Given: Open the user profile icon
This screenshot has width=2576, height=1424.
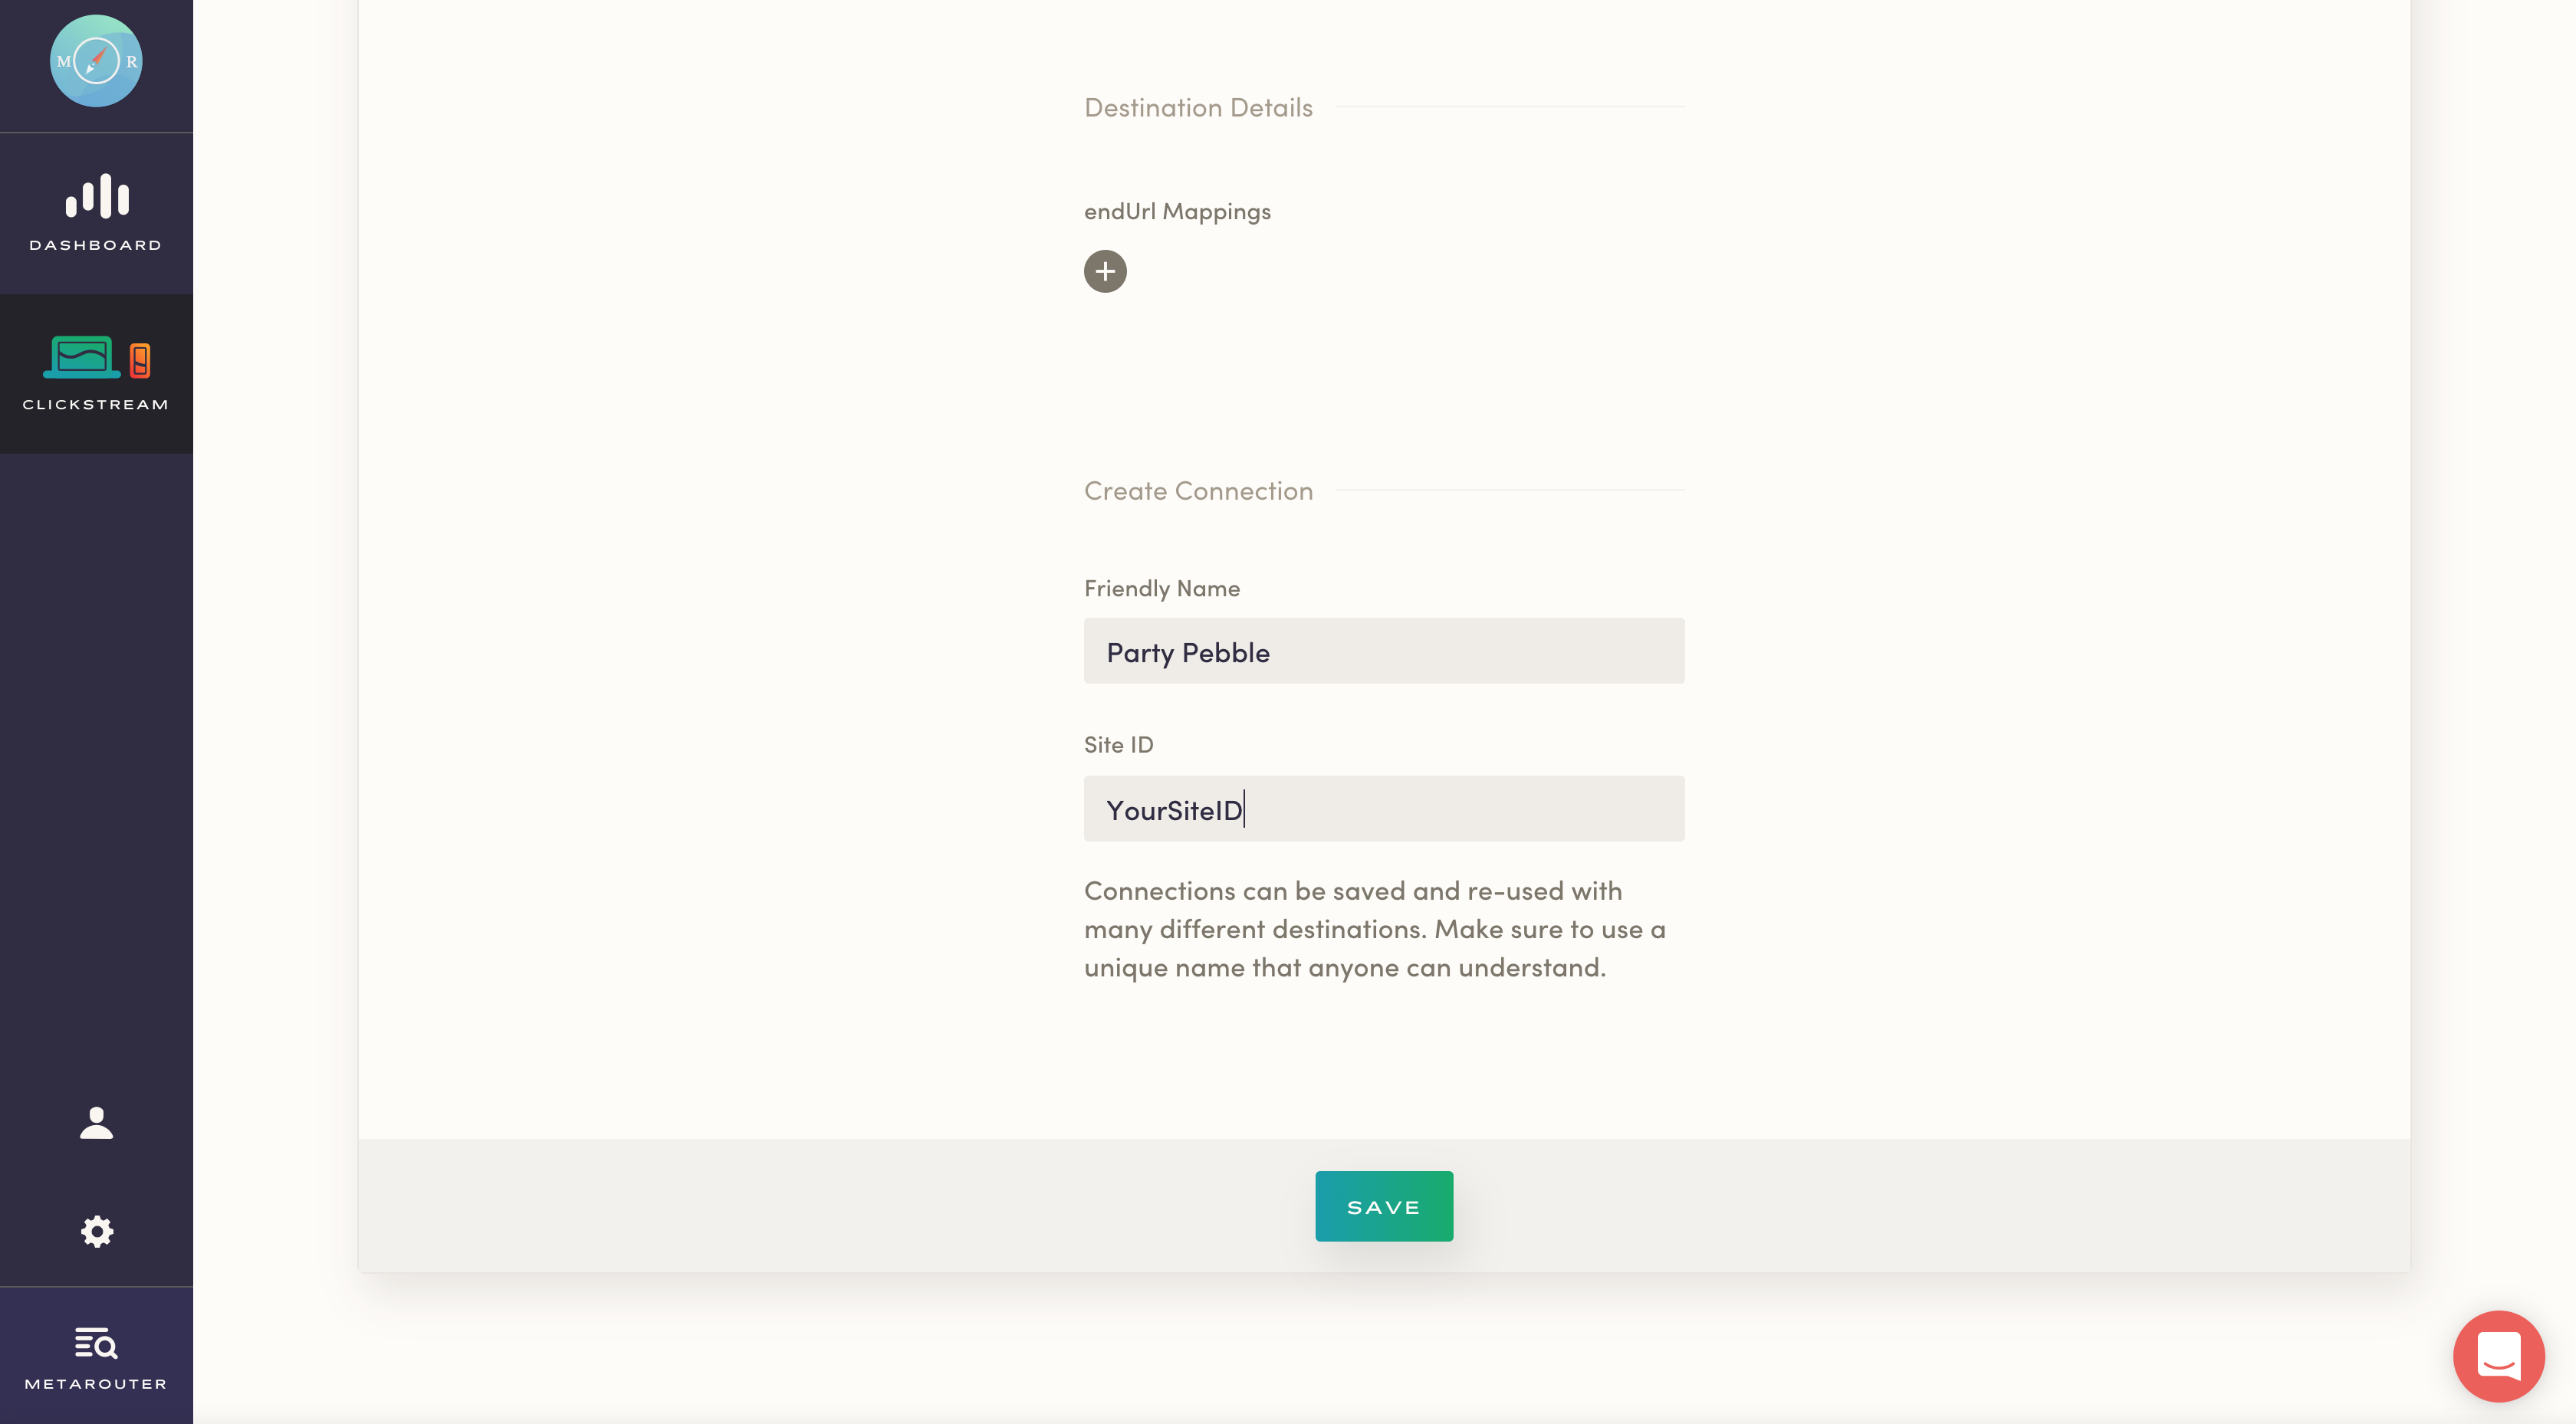Looking at the screenshot, I should tap(96, 1123).
